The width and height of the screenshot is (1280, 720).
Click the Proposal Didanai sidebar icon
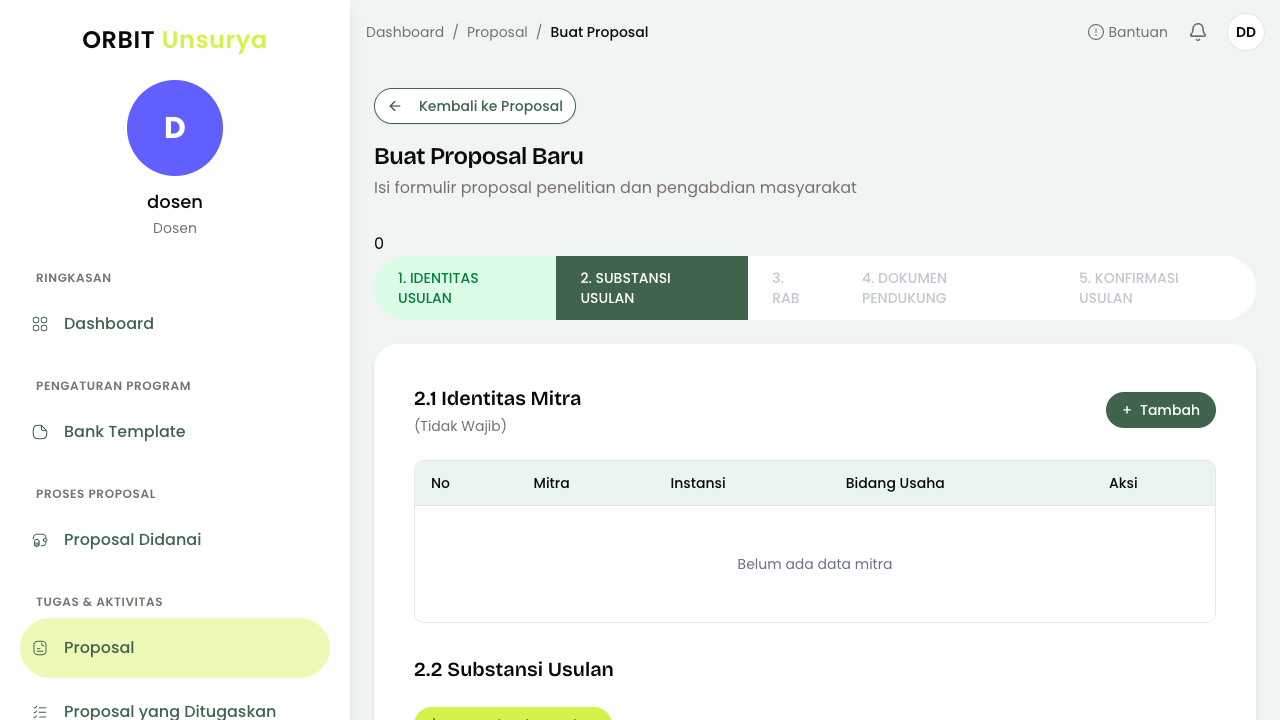pyautogui.click(x=40, y=540)
